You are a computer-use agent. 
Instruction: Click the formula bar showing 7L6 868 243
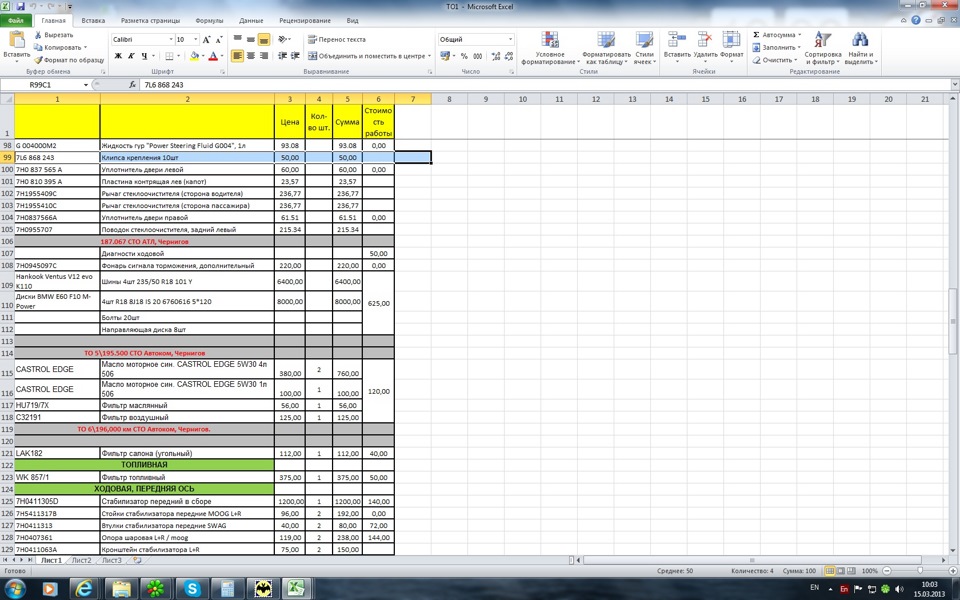[x=545, y=85]
